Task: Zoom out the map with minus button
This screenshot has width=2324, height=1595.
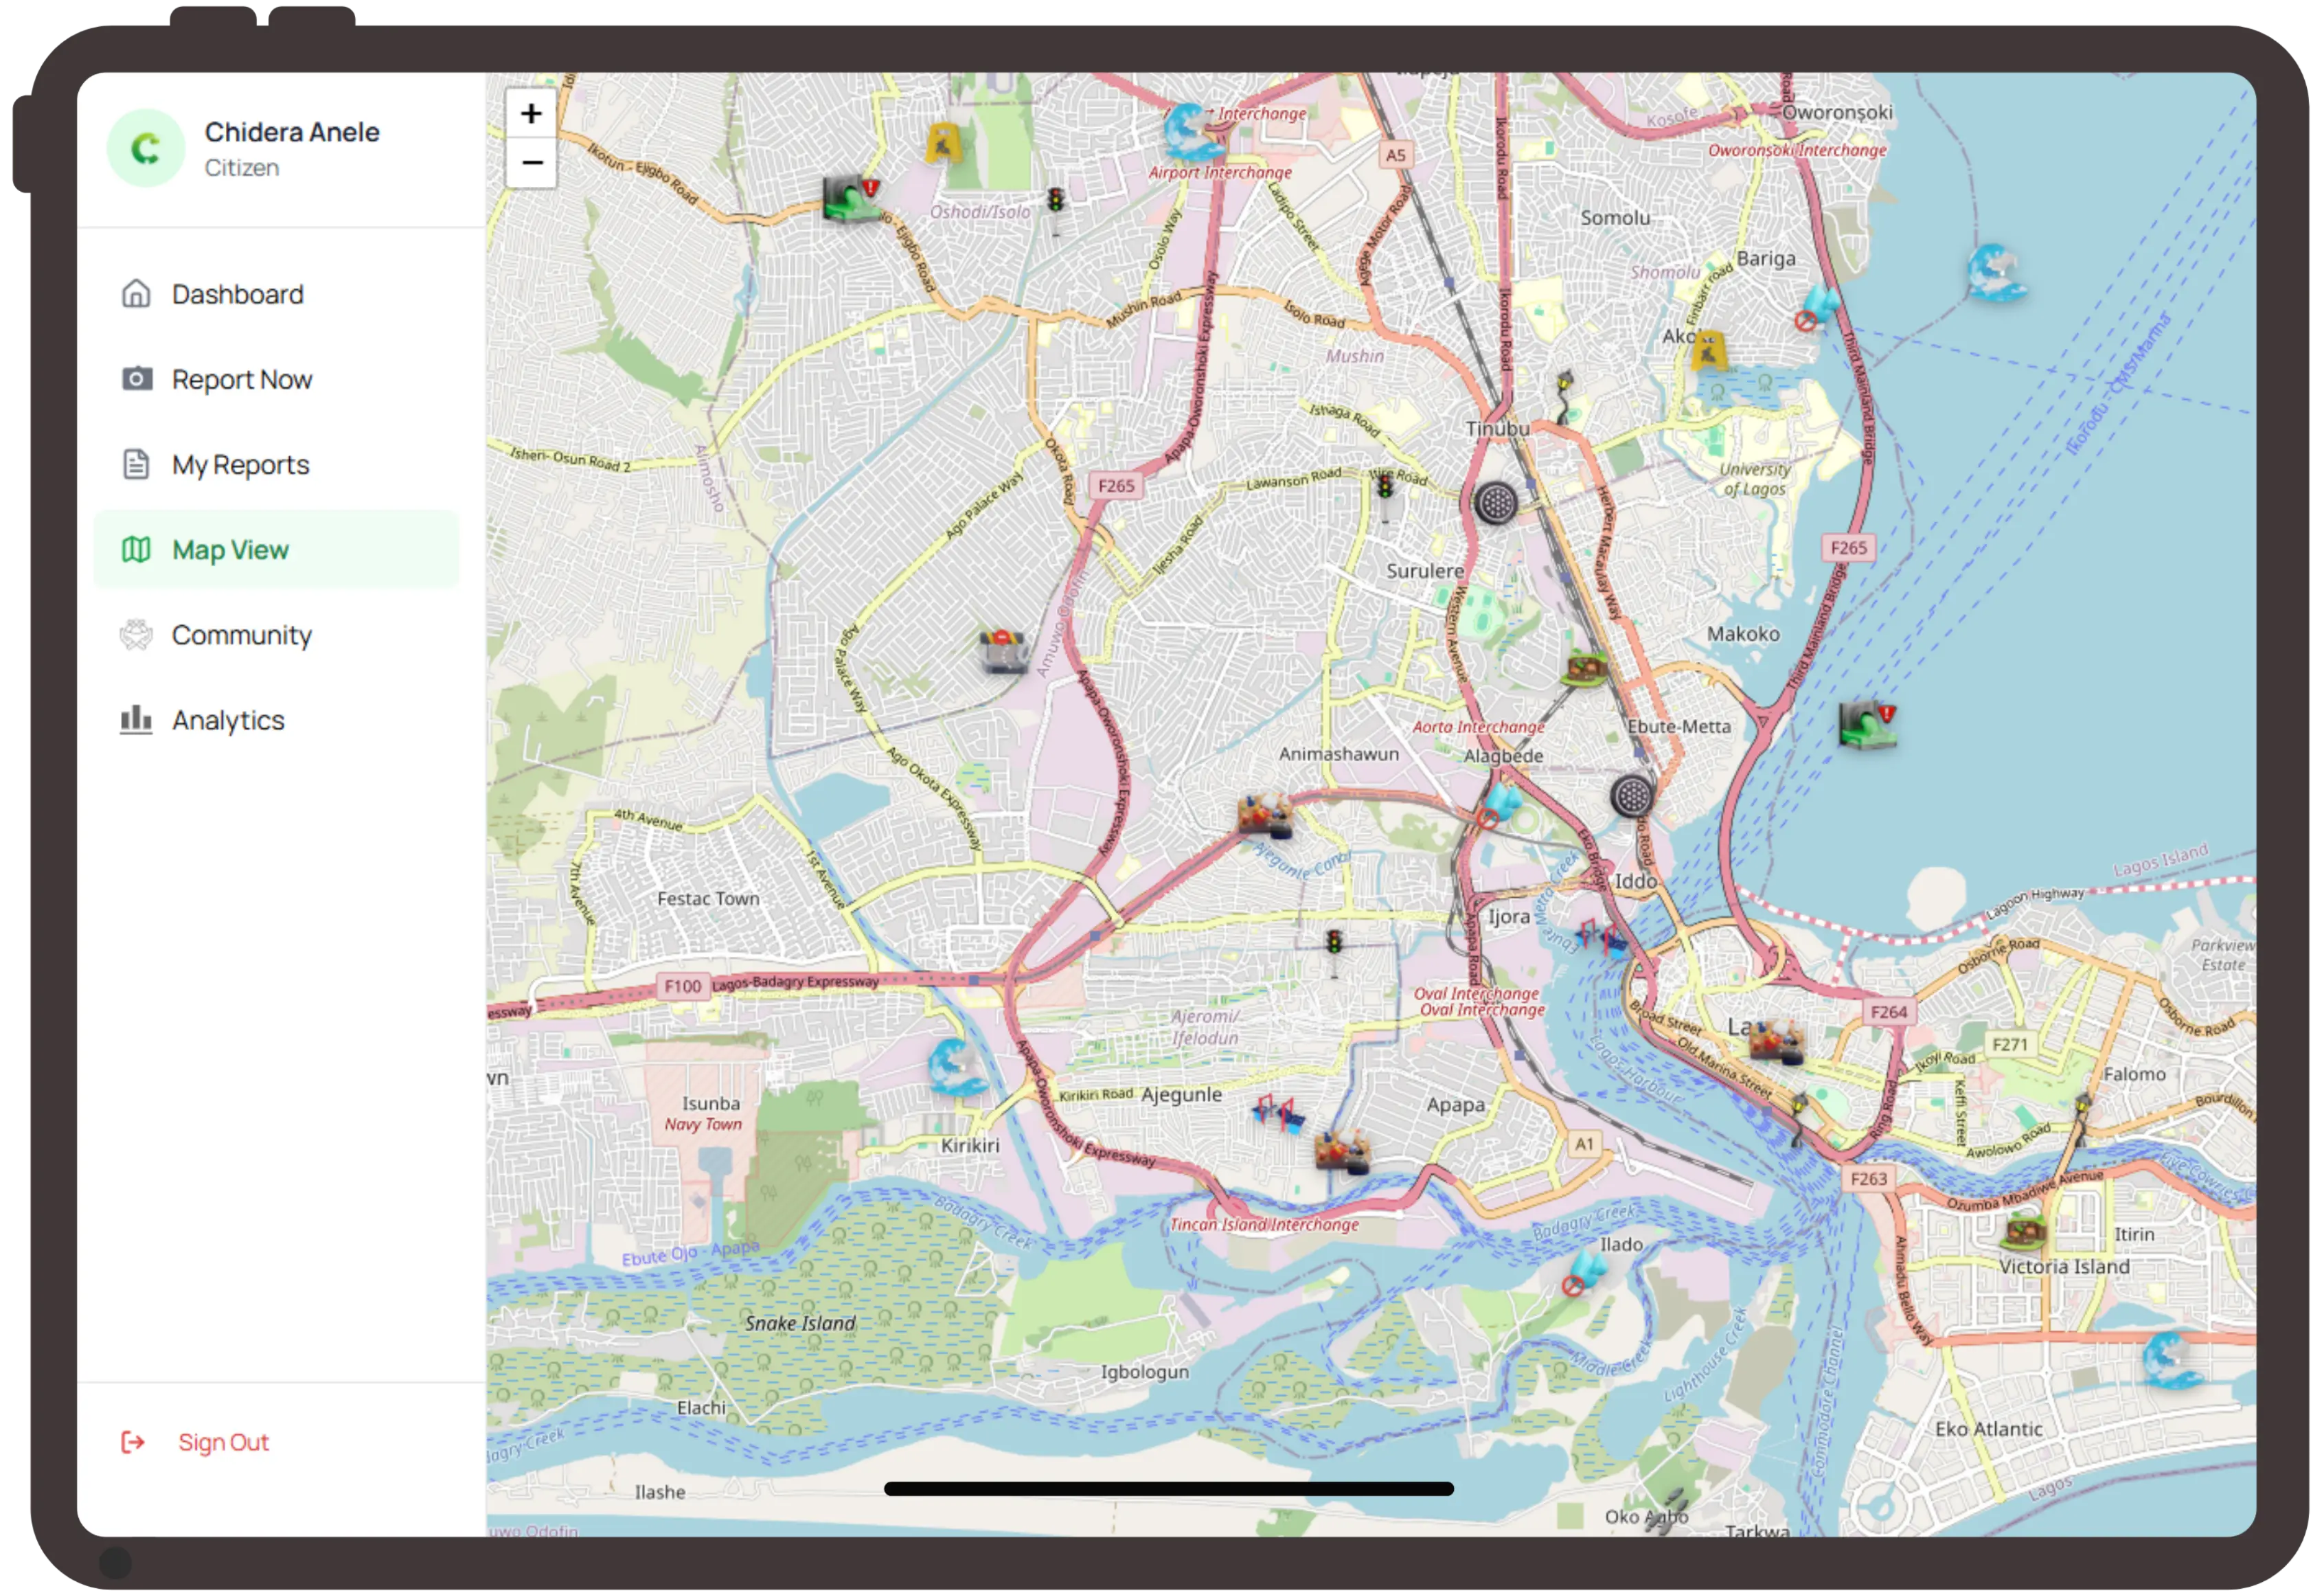Action: 531,163
